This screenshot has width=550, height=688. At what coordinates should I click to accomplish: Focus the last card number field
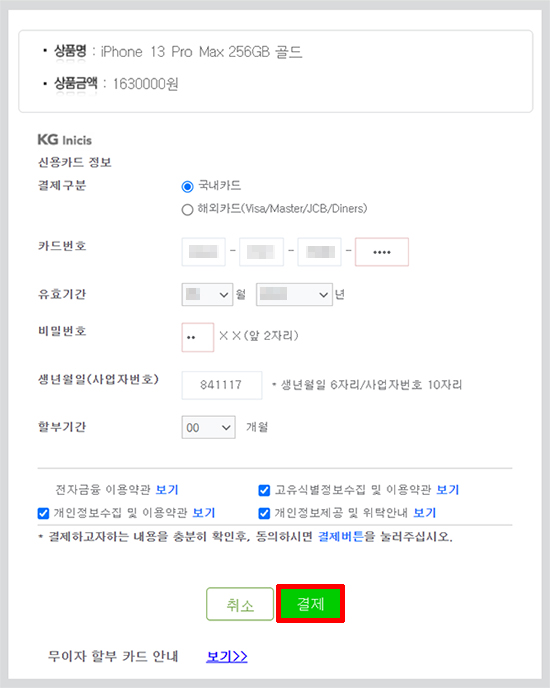tap(382, 252)
